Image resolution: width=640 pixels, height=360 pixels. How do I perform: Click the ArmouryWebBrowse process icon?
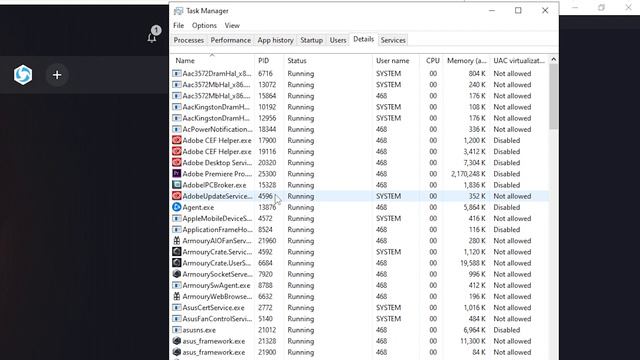(x=176, y=296)
